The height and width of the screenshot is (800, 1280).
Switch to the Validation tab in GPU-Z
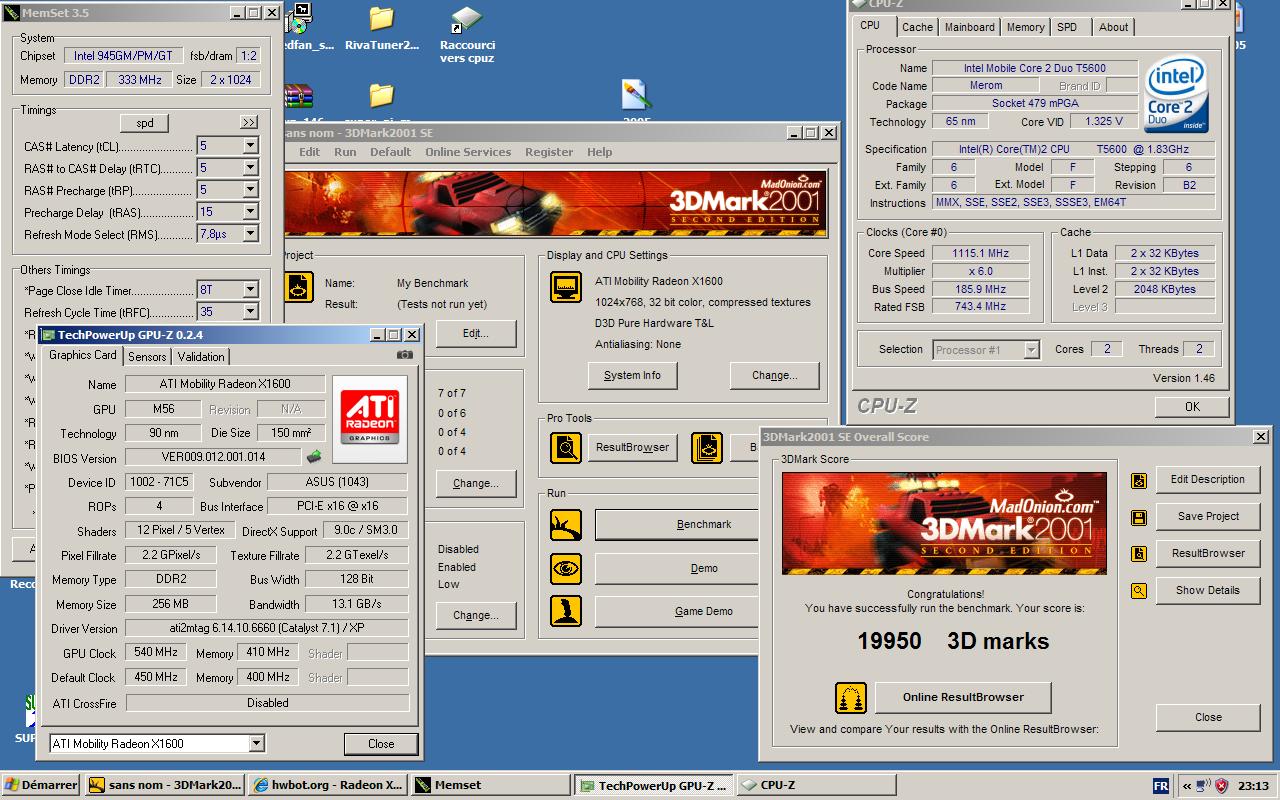[201, 357]
